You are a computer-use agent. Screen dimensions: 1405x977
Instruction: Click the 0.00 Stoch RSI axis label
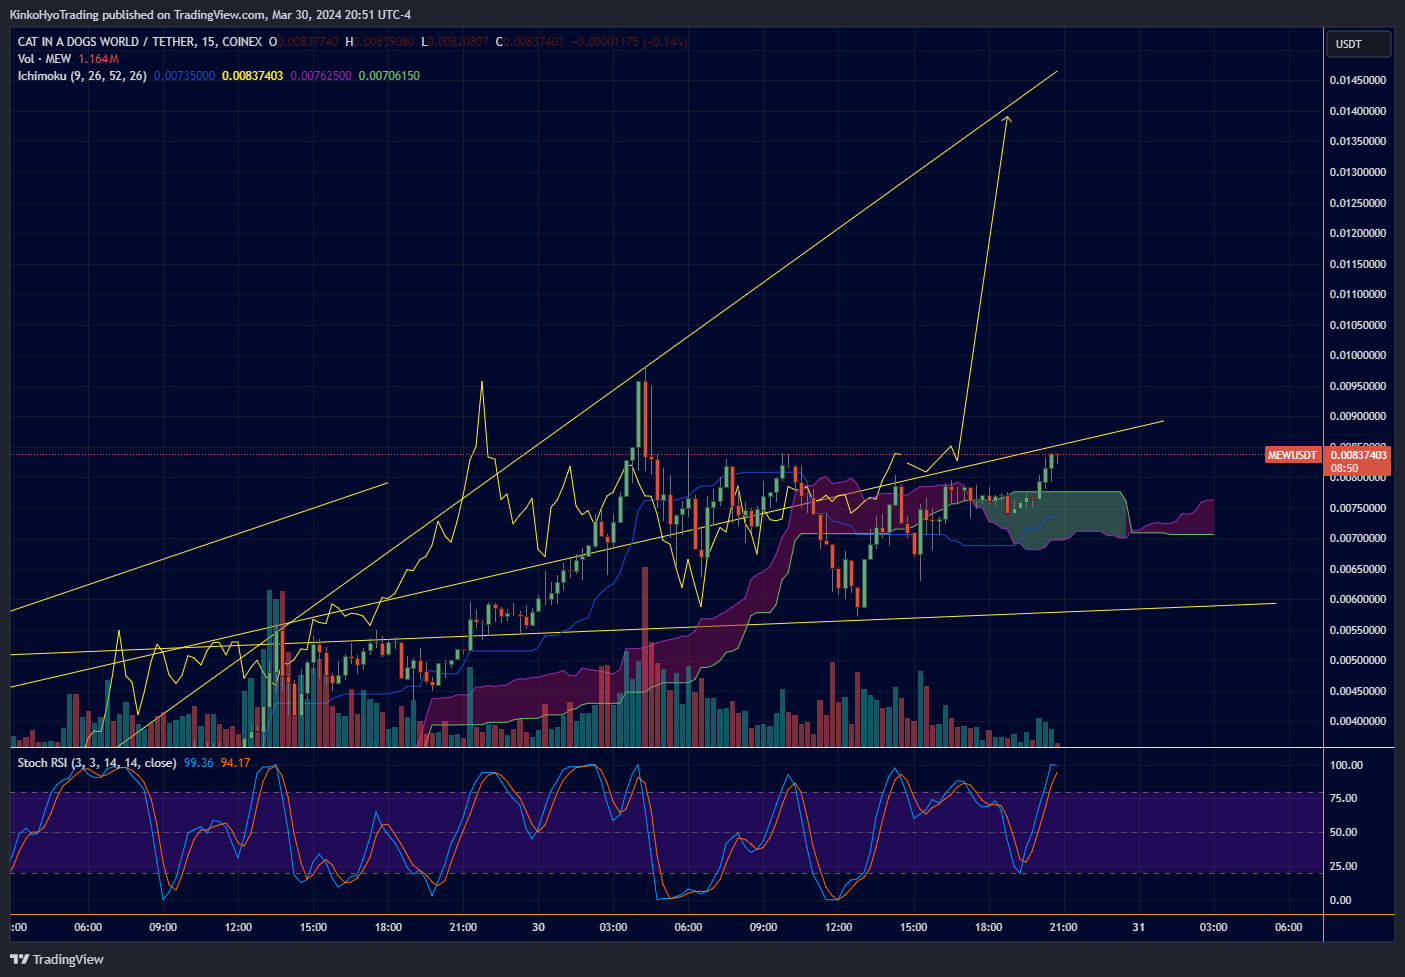coord(1340,900)
